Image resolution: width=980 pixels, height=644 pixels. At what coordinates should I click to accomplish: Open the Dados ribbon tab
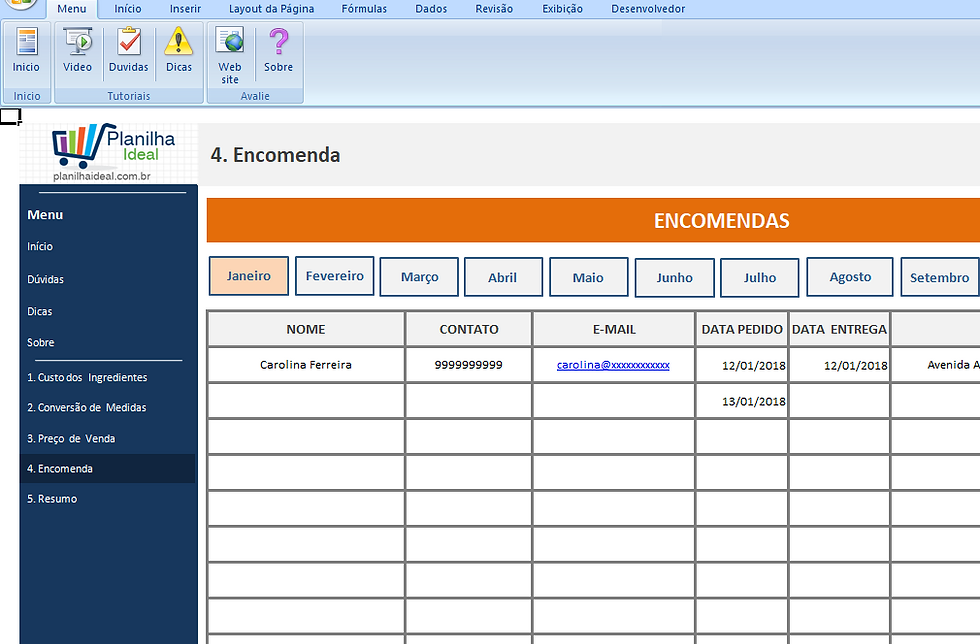431,9
